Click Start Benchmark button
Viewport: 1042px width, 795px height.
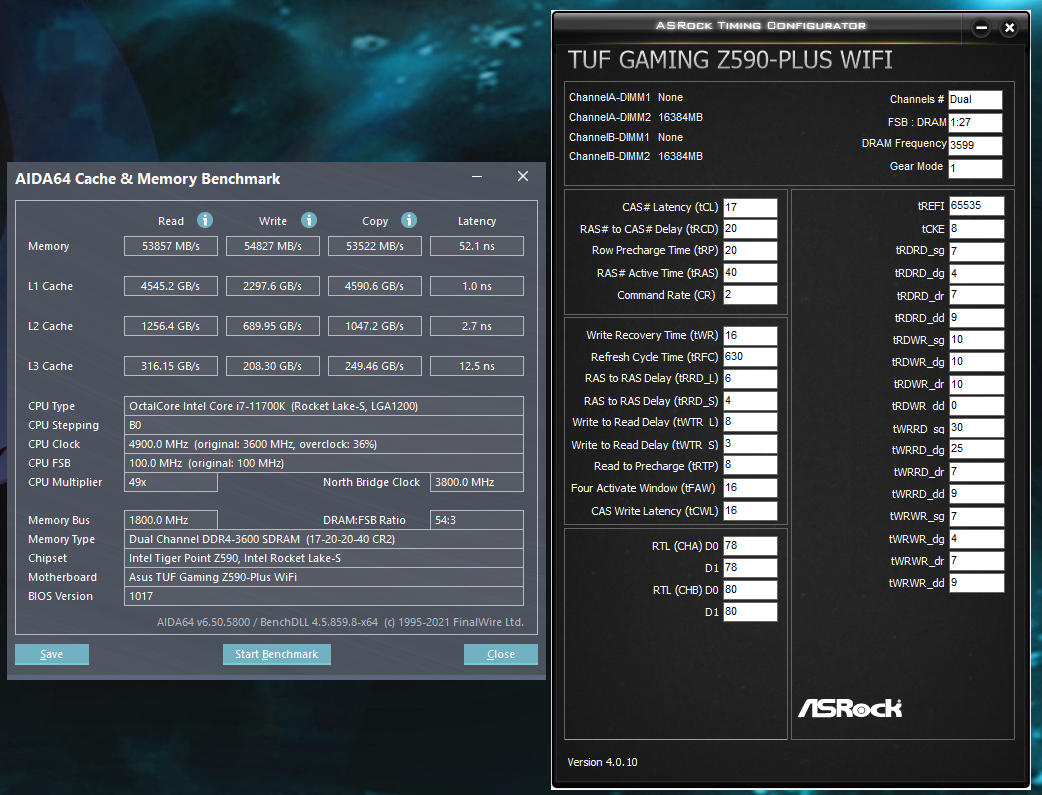coord(276,654)
